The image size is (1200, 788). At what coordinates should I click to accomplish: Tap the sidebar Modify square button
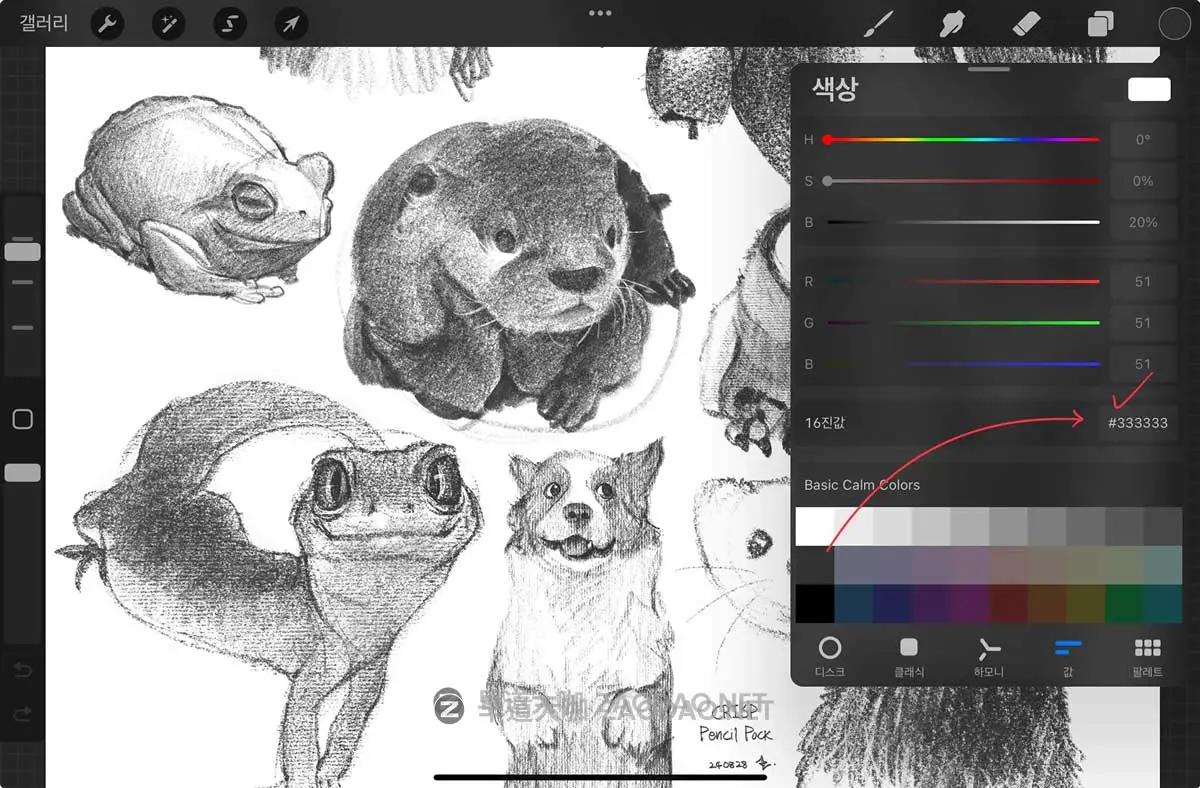[x=22, y=419]
